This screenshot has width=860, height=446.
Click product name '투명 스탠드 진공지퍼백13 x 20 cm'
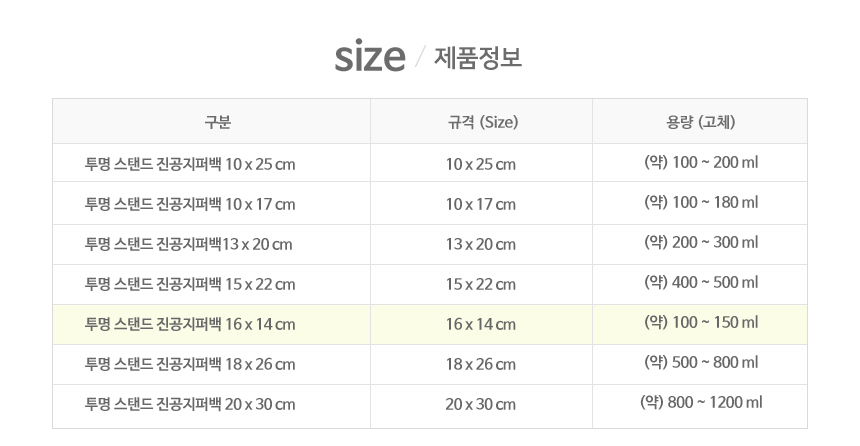pyautogui.click(x=189, y=244)
